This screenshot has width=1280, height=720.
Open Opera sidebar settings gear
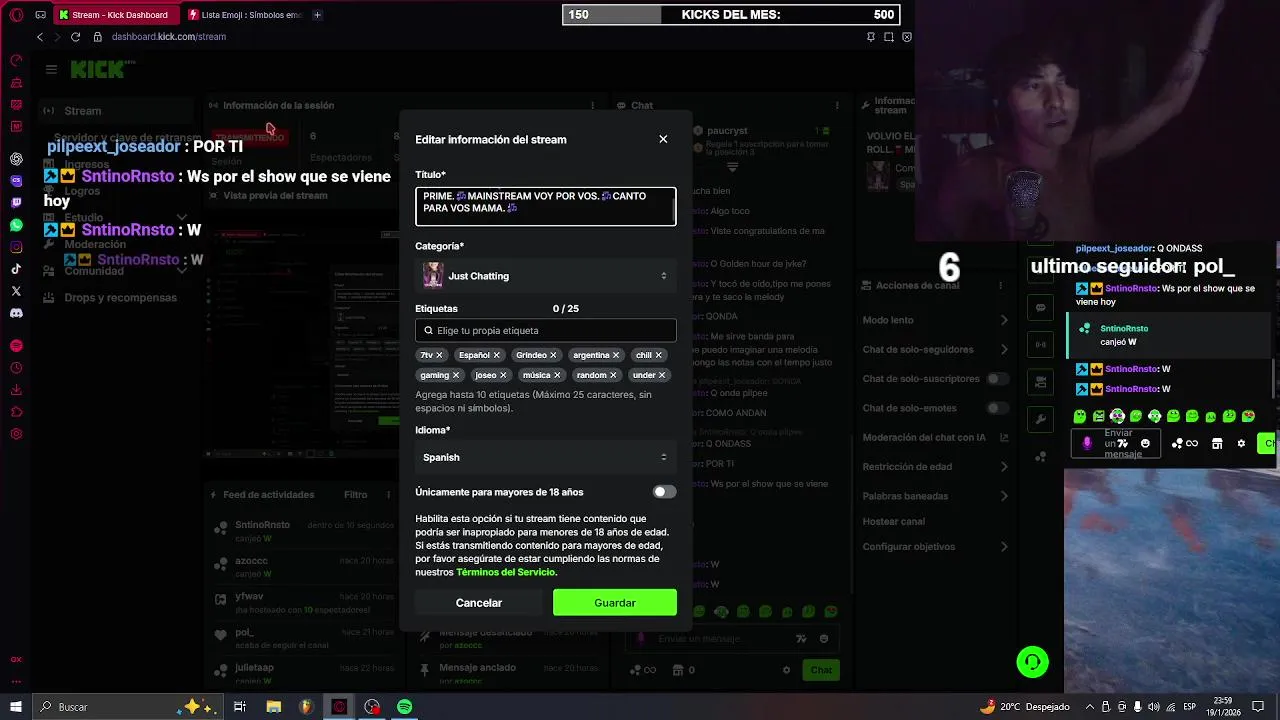pos(16,434)
